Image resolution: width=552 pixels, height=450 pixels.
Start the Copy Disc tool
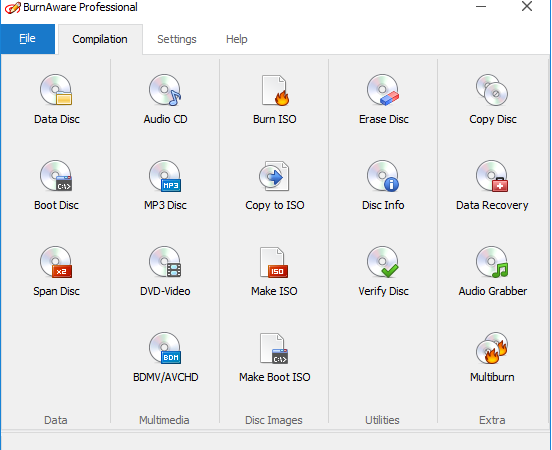[x=493, y=100]
